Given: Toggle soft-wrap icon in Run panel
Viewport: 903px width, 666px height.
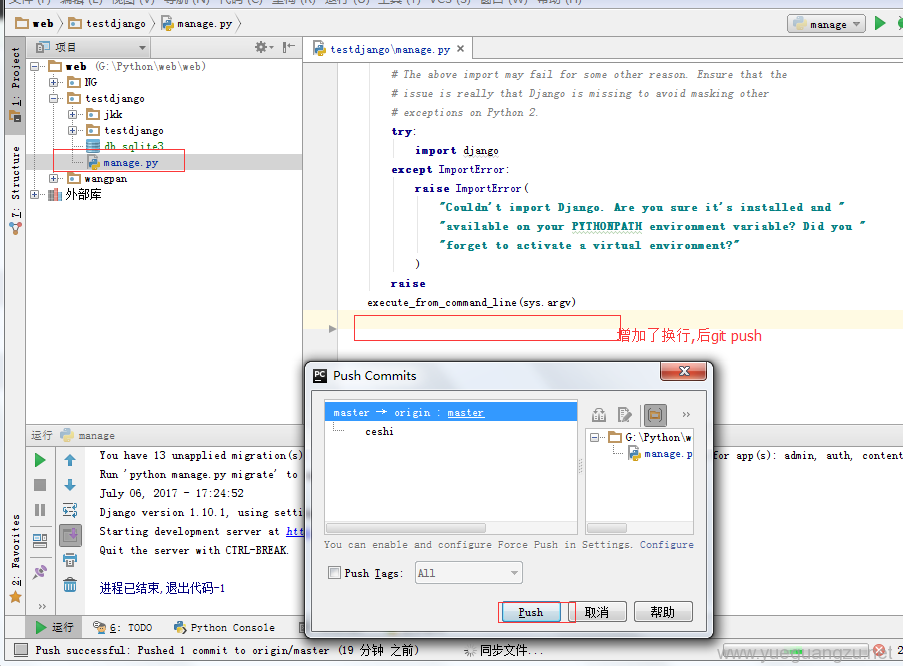Looking at the screenshot, I should point(70,510).
